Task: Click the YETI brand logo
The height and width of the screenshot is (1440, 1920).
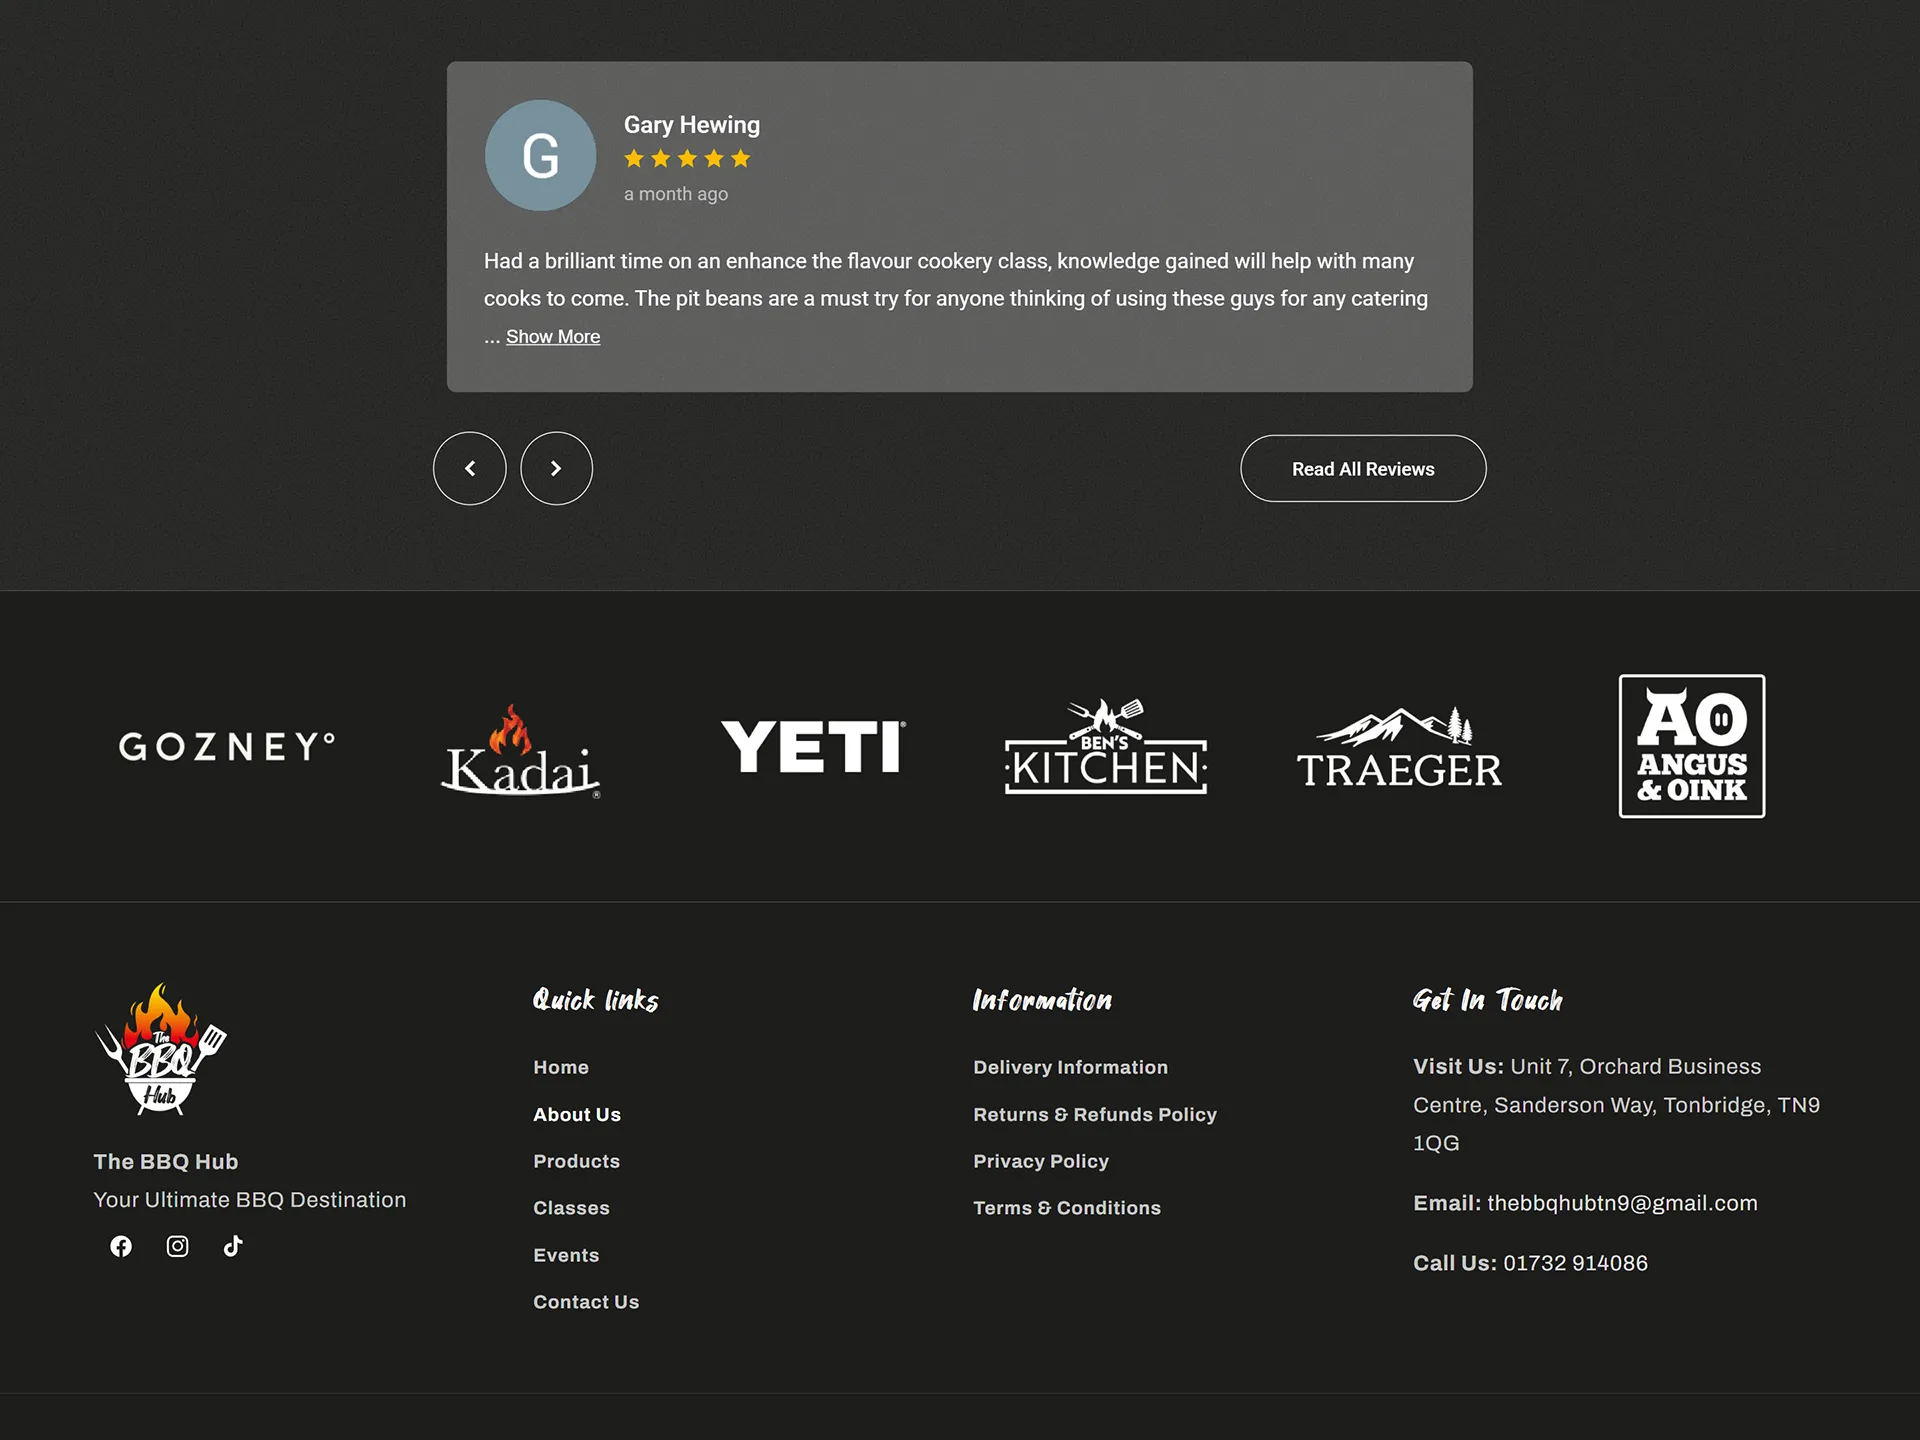Action: tap(813, 746)
